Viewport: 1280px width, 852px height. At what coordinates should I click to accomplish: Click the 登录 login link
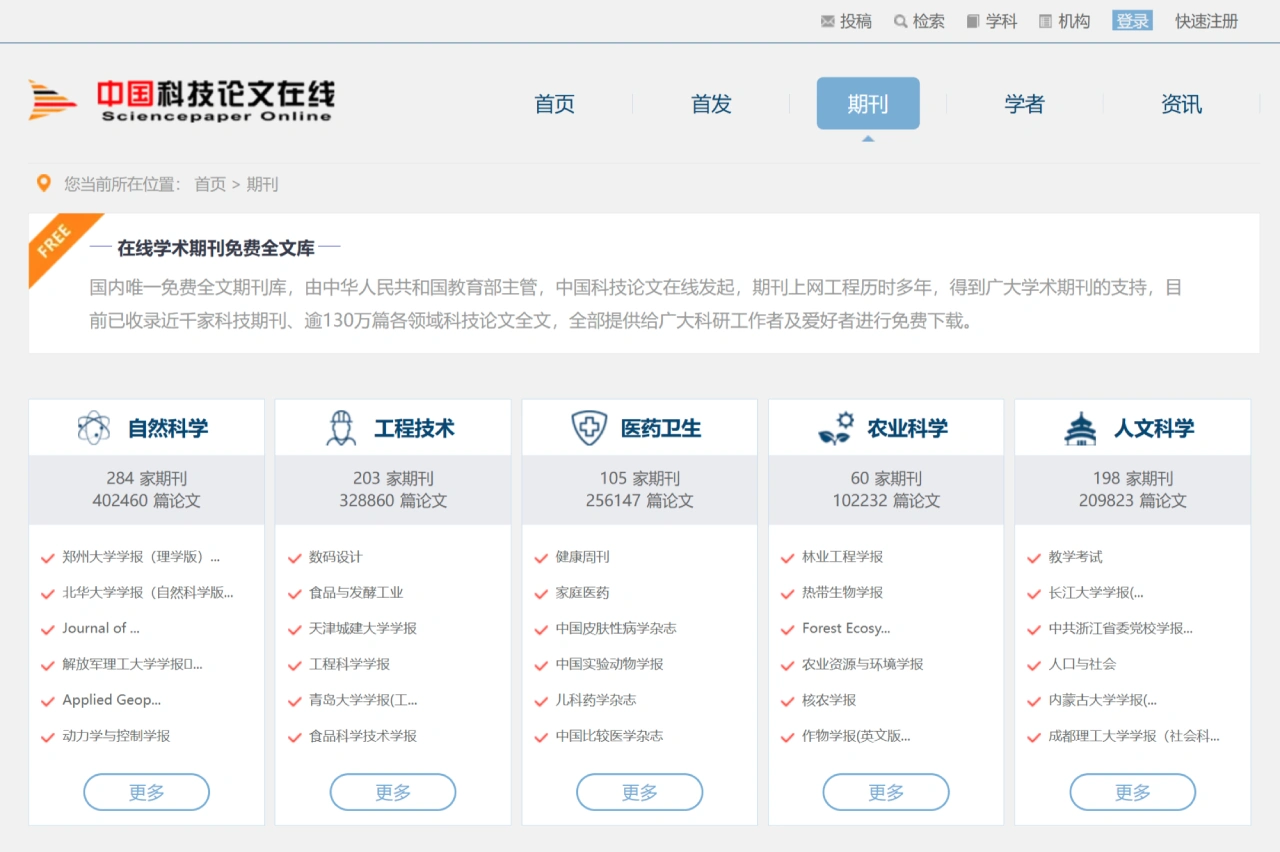click(x=1132, y=21)
